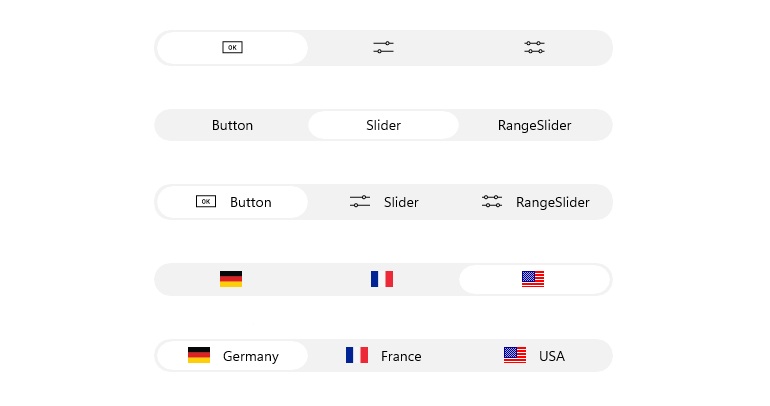Choose the unlabeled USA flag segment
Viewport: 770px width, 406px height.
pyautogui.click(x=533, y=279)
